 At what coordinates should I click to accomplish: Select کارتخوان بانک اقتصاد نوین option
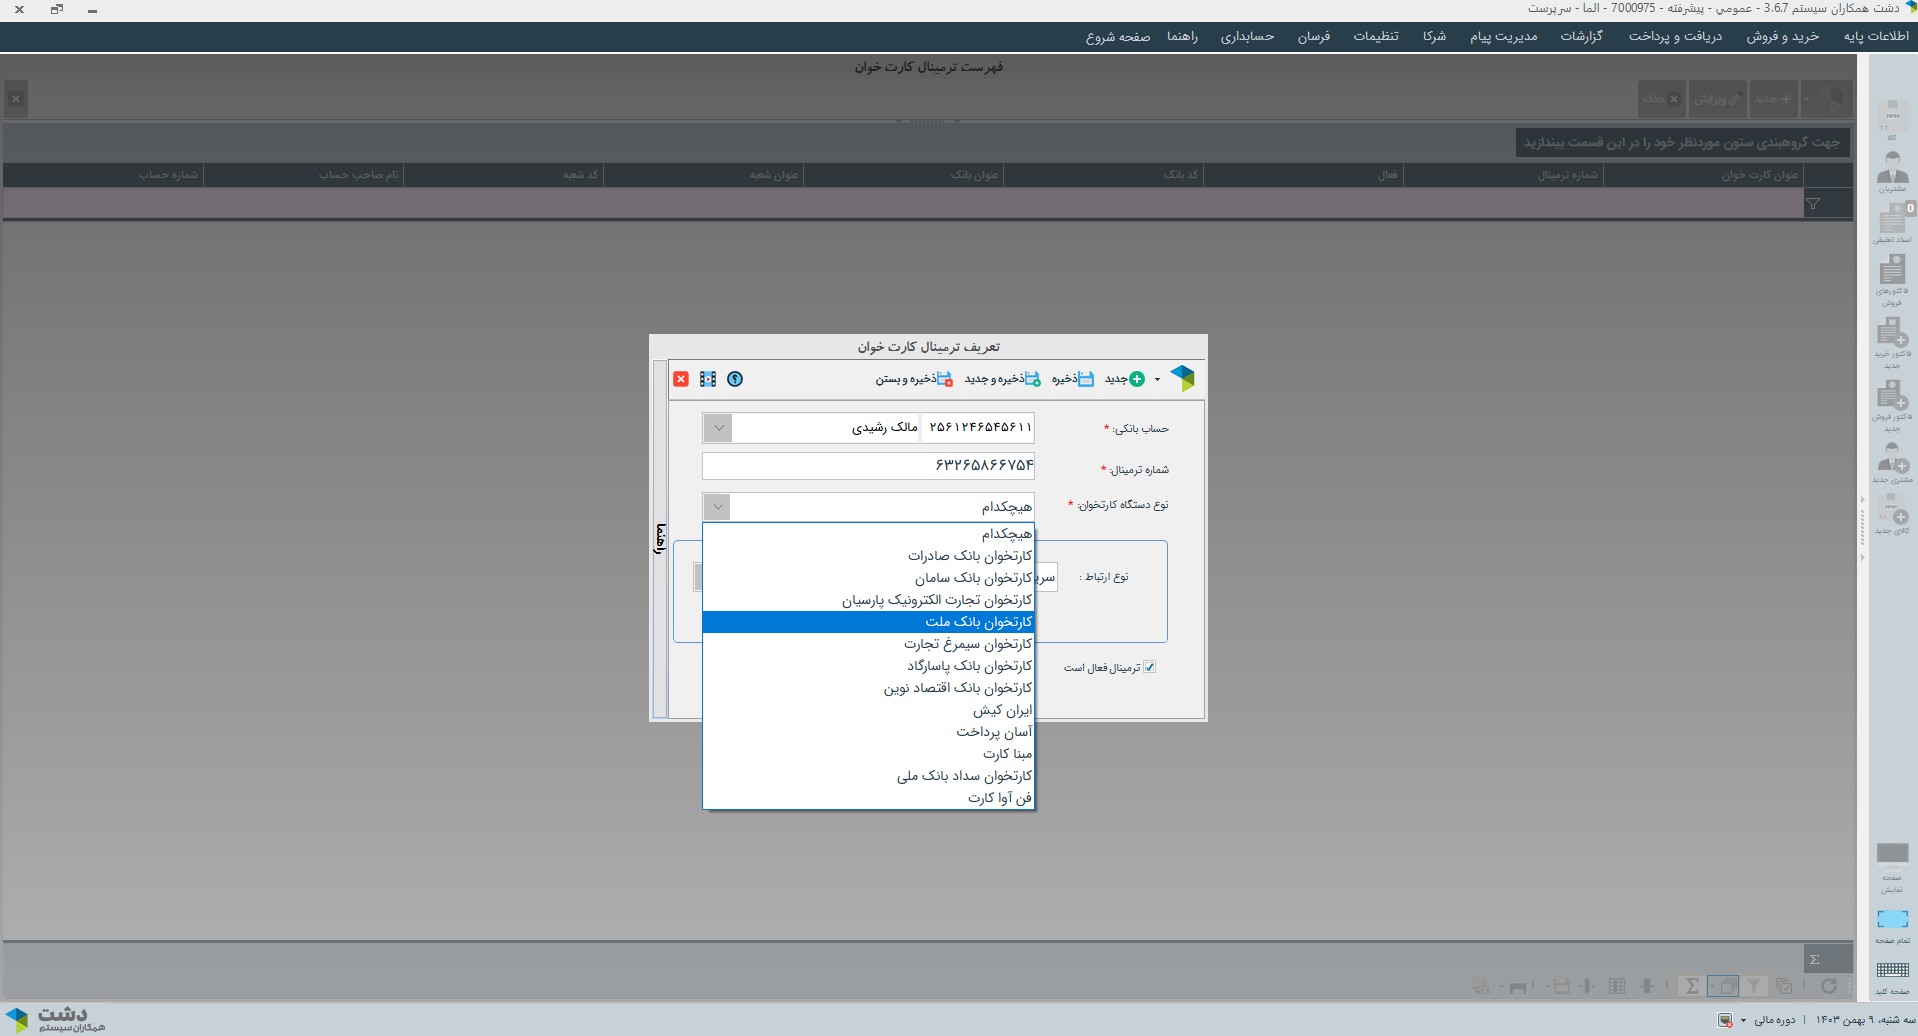click(868, 688)
